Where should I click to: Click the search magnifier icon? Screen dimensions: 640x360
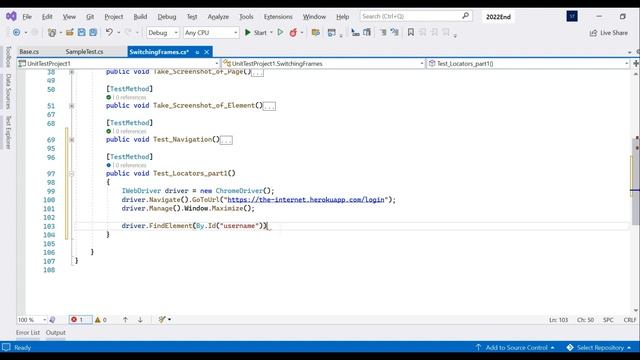point(465,16)
